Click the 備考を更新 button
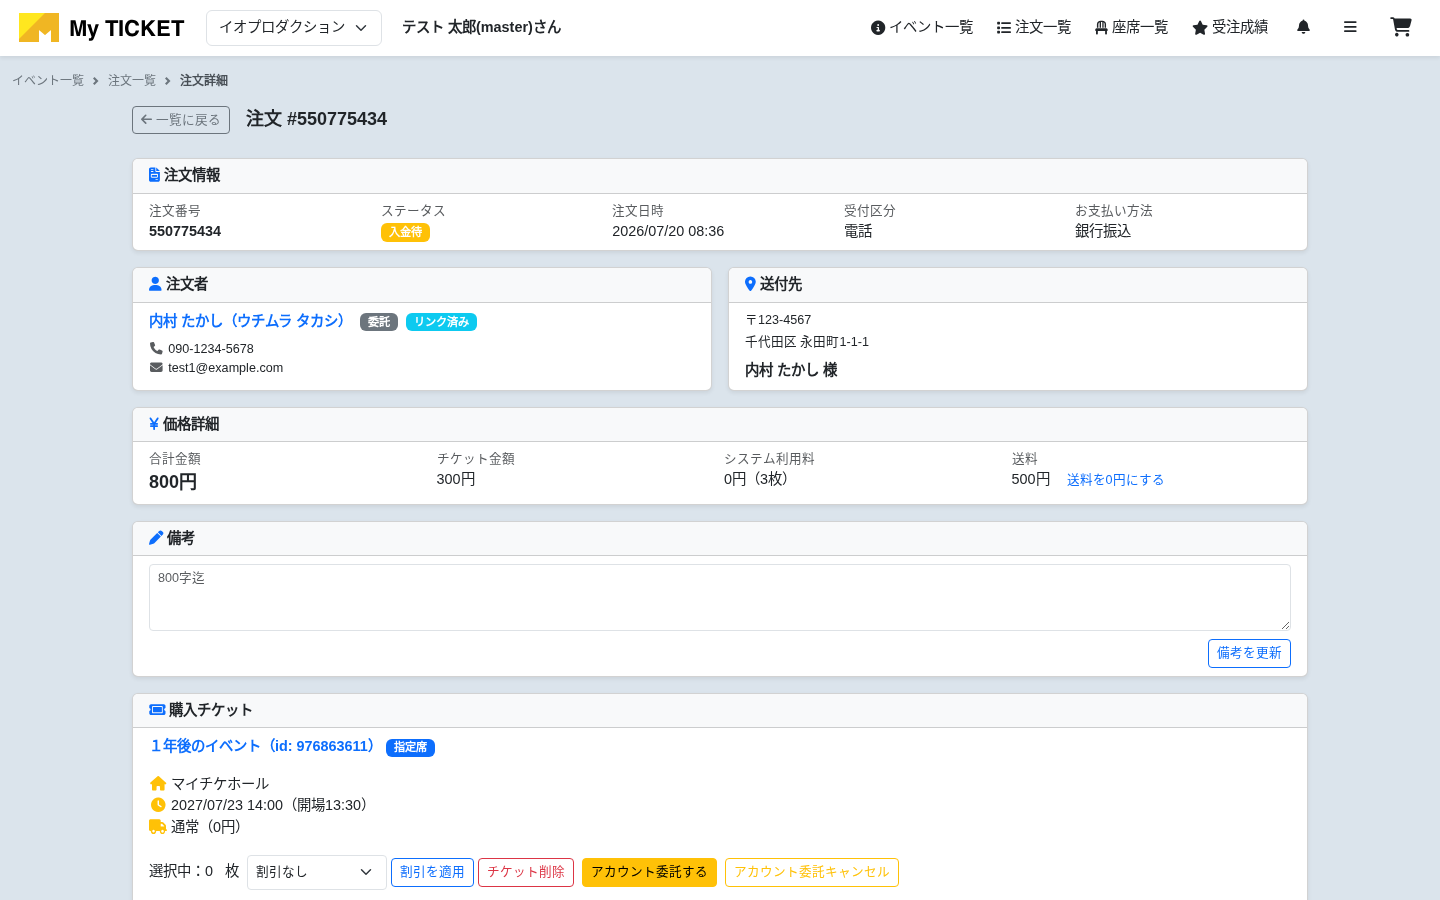 point(1249,653)
